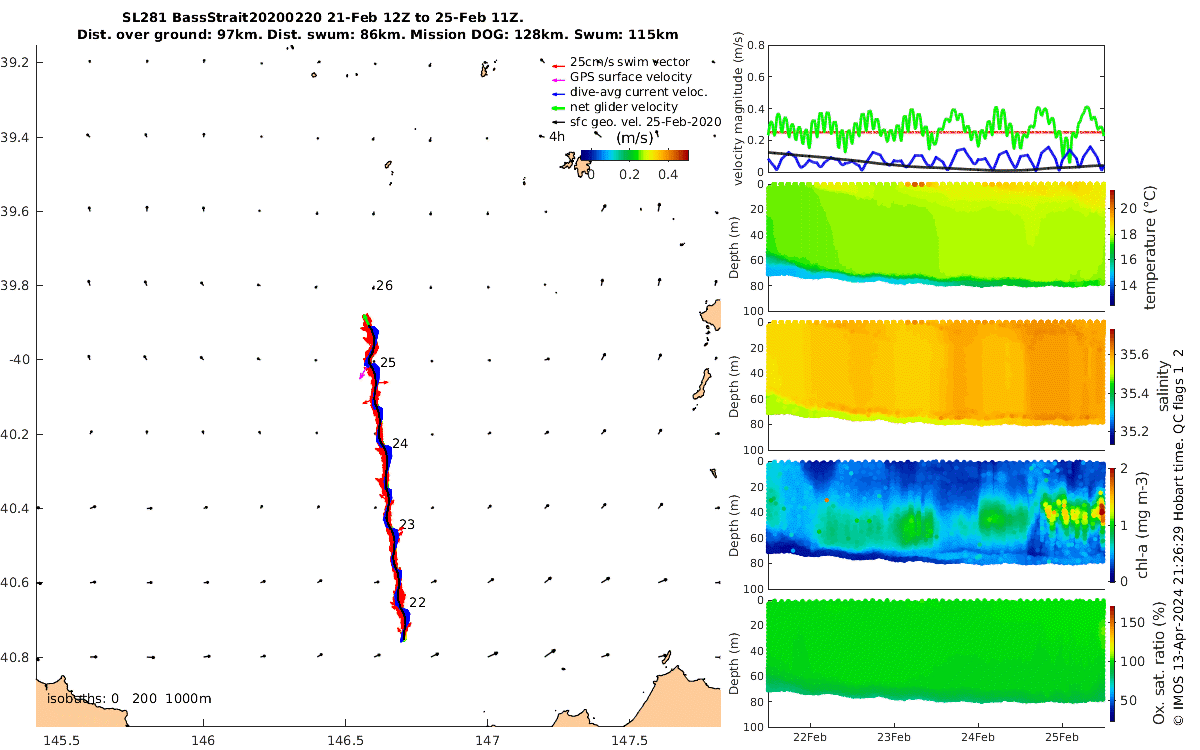Click the speed (m/s) colorbar in the map legend
This screenshot has height=750, width=1200.
635,155
